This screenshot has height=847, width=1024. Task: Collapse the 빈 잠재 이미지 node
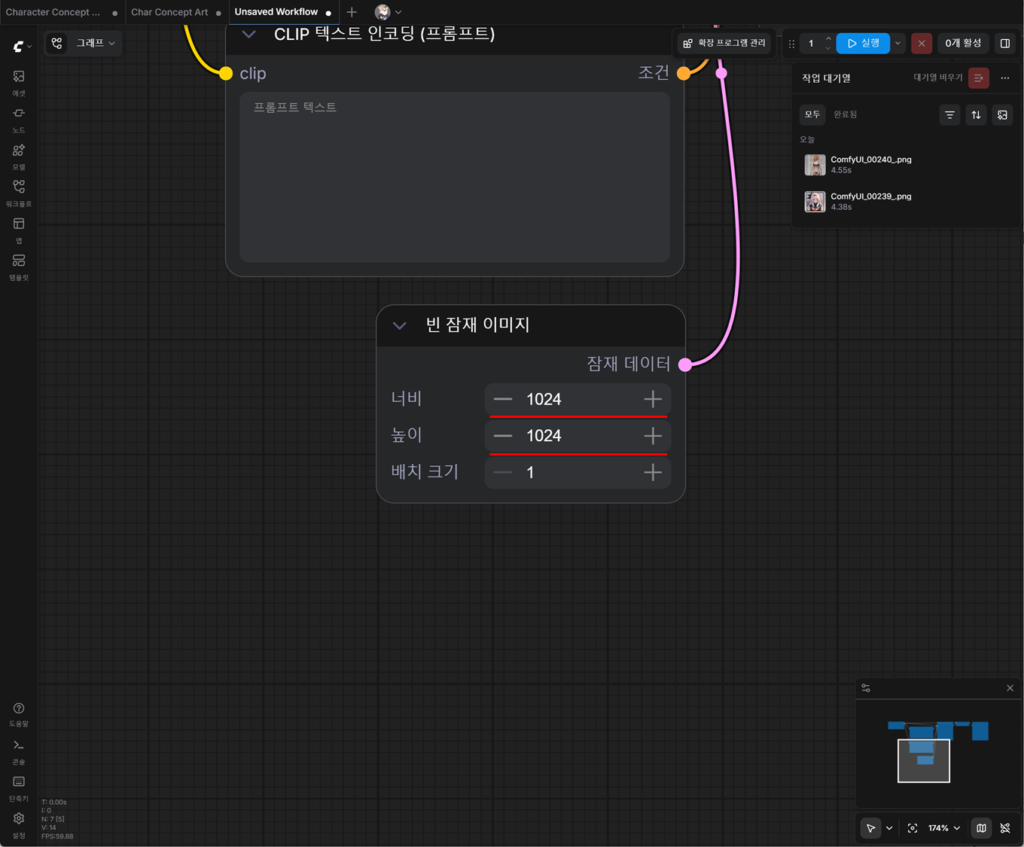[399, 325]
